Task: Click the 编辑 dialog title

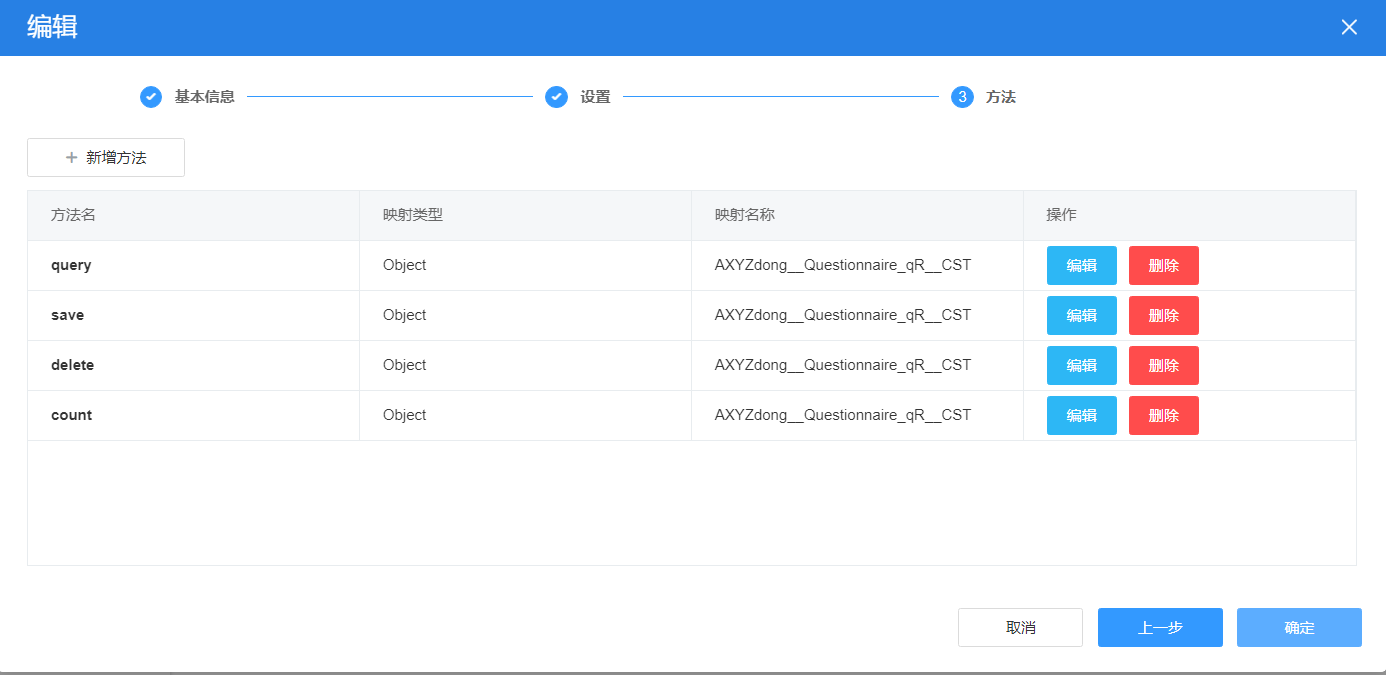Action: pos(52,27)
